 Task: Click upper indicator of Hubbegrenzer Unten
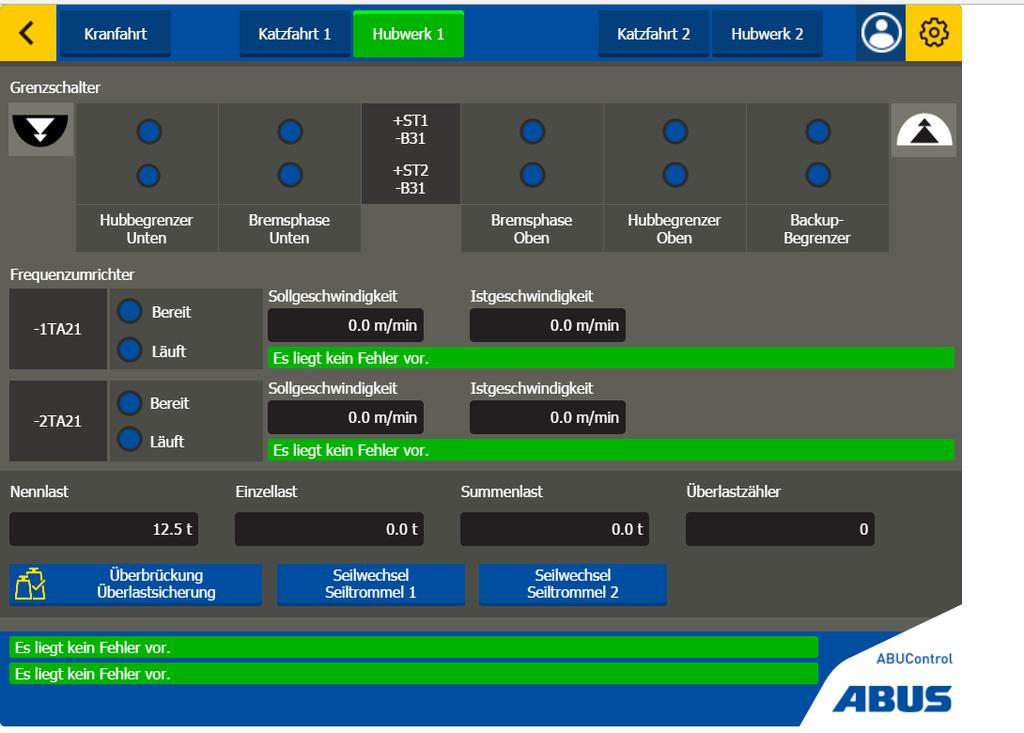click(149, 131)
